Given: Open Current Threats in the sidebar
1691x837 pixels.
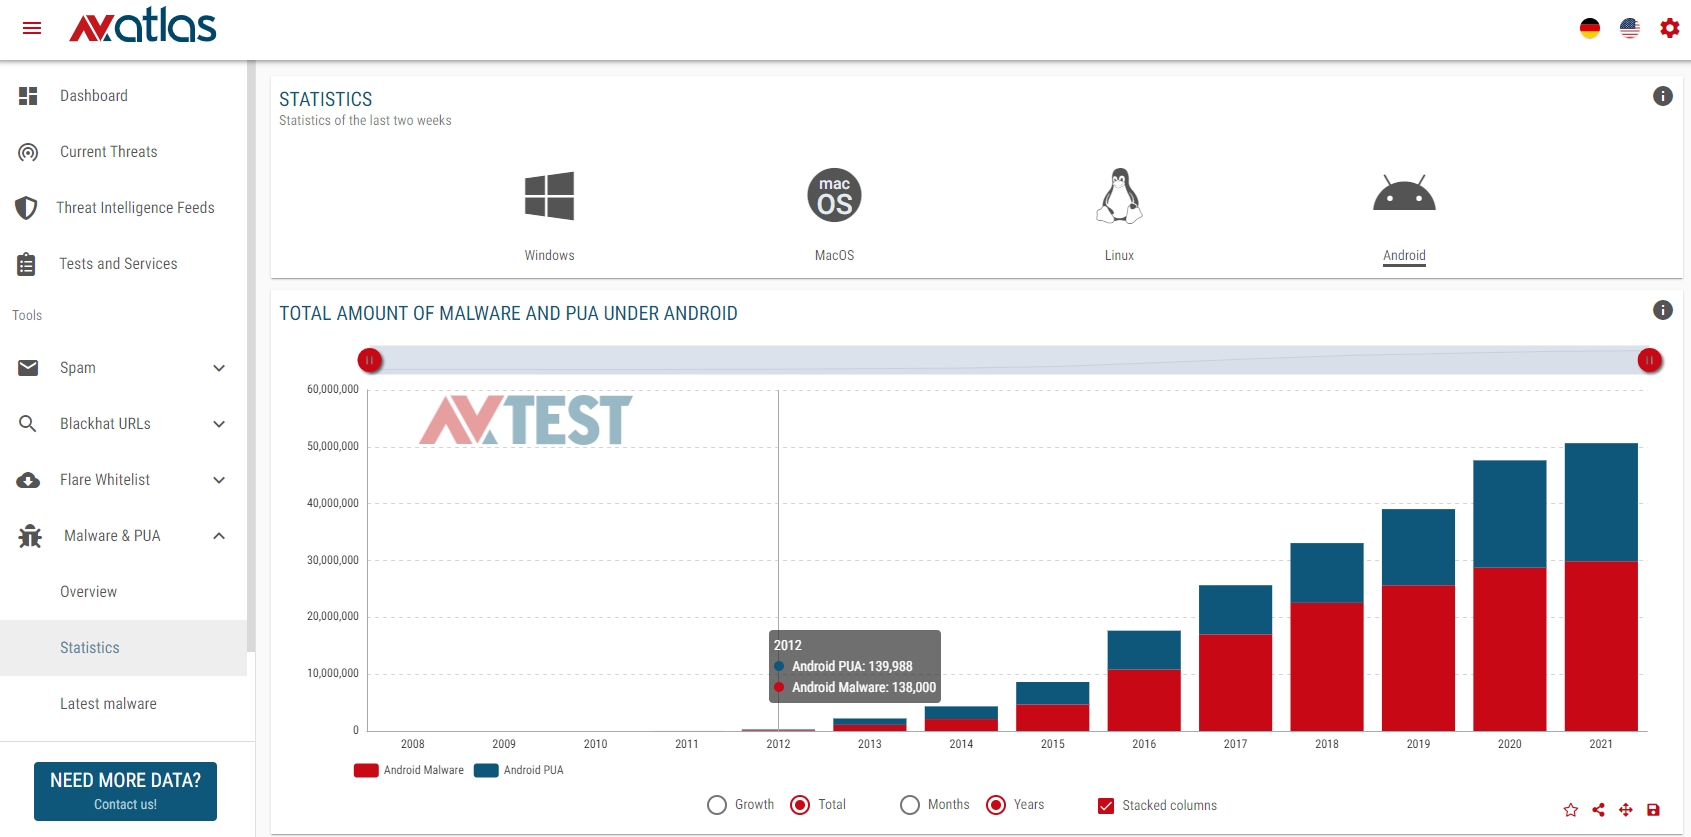Looking at the screenshot, I should 108,152.
